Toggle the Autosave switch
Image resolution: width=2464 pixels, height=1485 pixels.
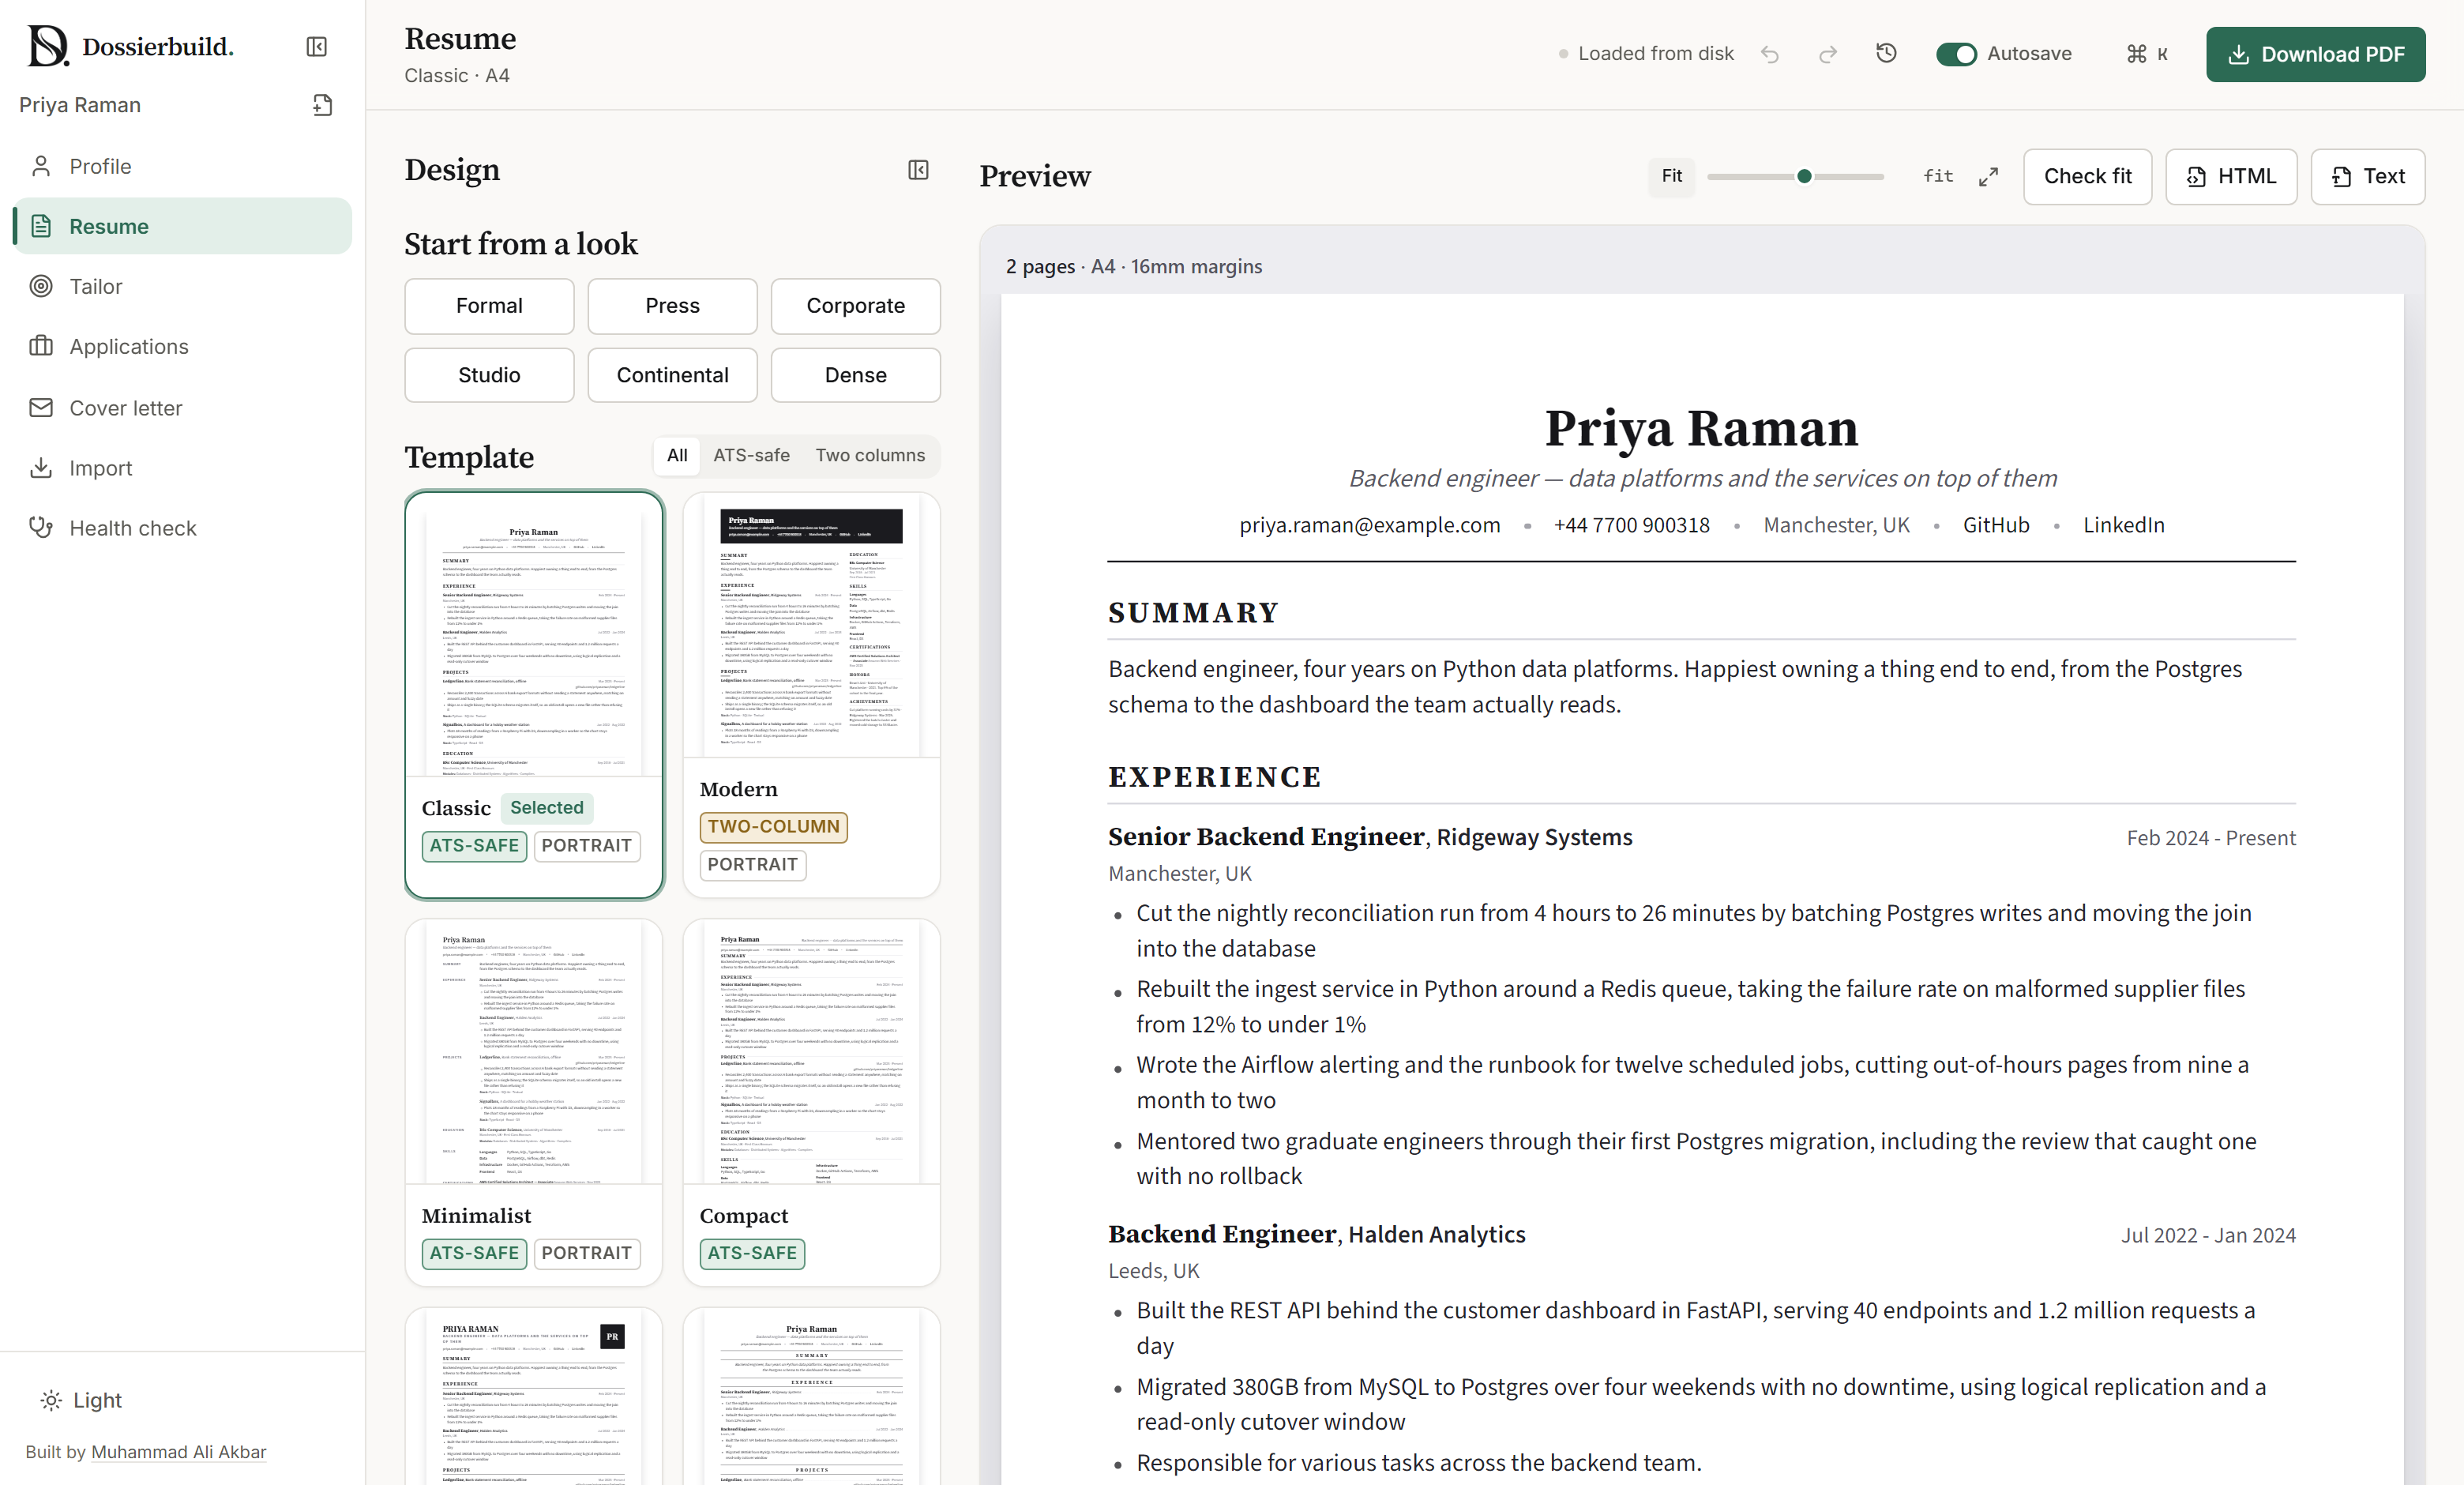tap(1956, 54)
